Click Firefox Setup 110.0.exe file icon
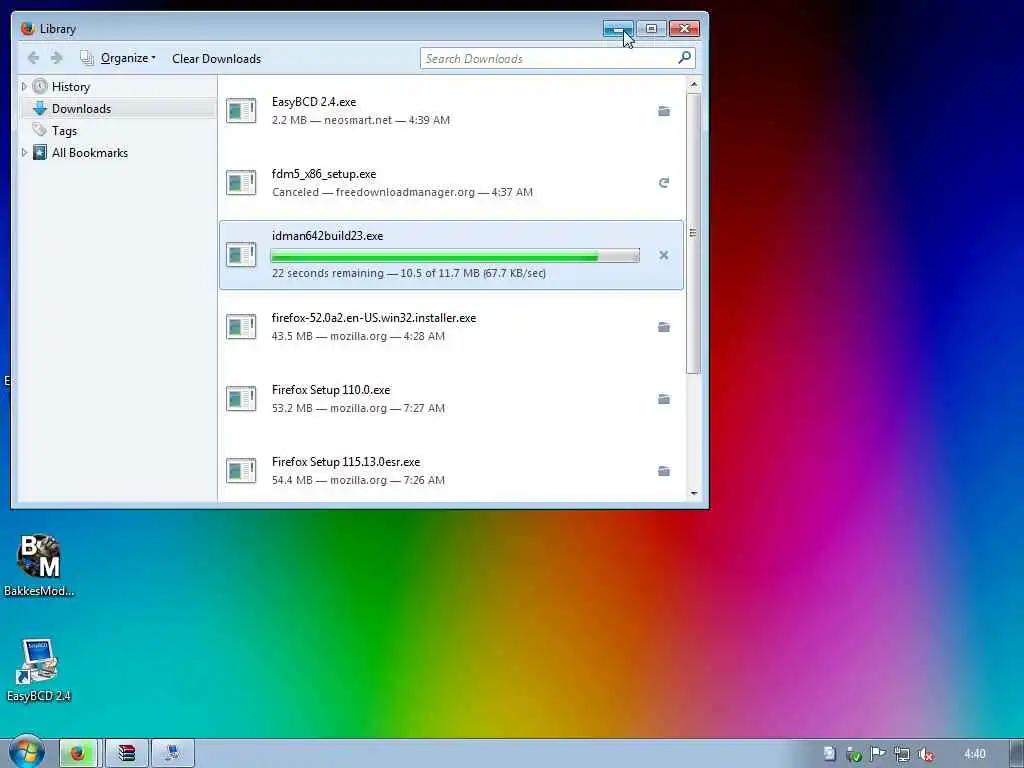Viewport: 1024px width, 768px height. pyautogui.click(x=241, y=398)
